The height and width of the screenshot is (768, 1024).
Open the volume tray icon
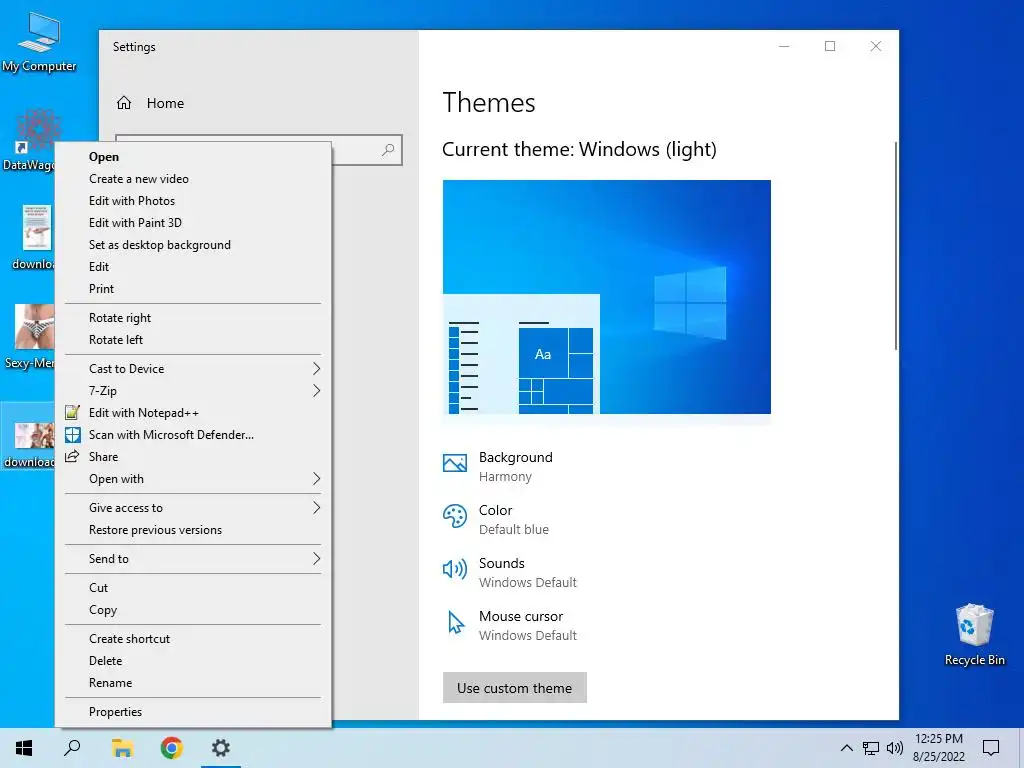(895, 748)
